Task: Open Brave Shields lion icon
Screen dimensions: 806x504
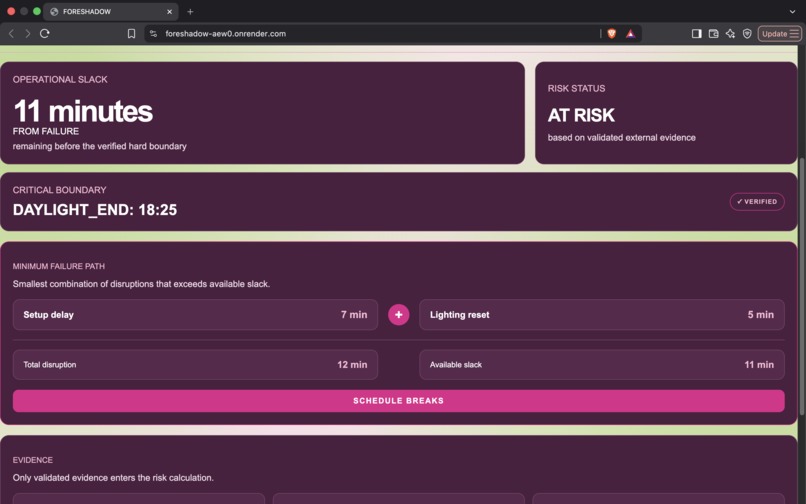Action: pyautogui.click(x=612, y=33)
